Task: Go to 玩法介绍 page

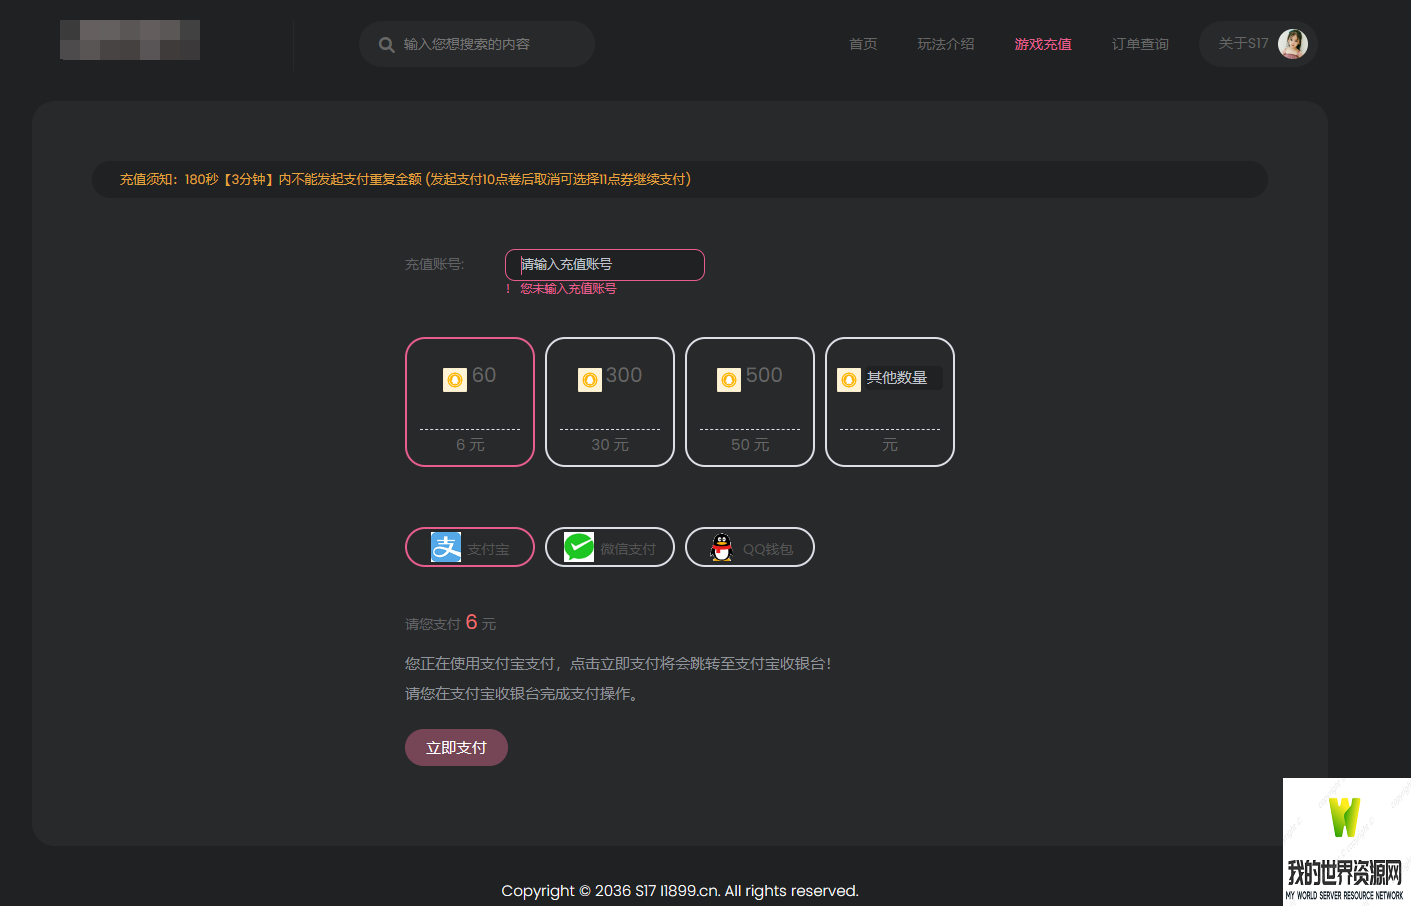Action: (946, 44)
